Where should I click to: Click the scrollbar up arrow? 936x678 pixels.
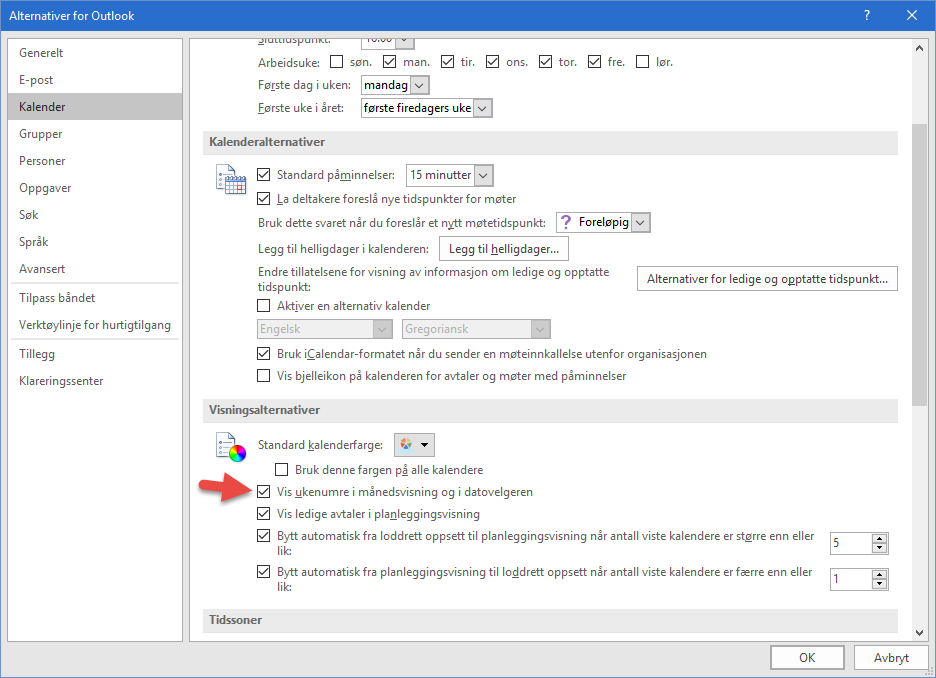tap(919, 48)
